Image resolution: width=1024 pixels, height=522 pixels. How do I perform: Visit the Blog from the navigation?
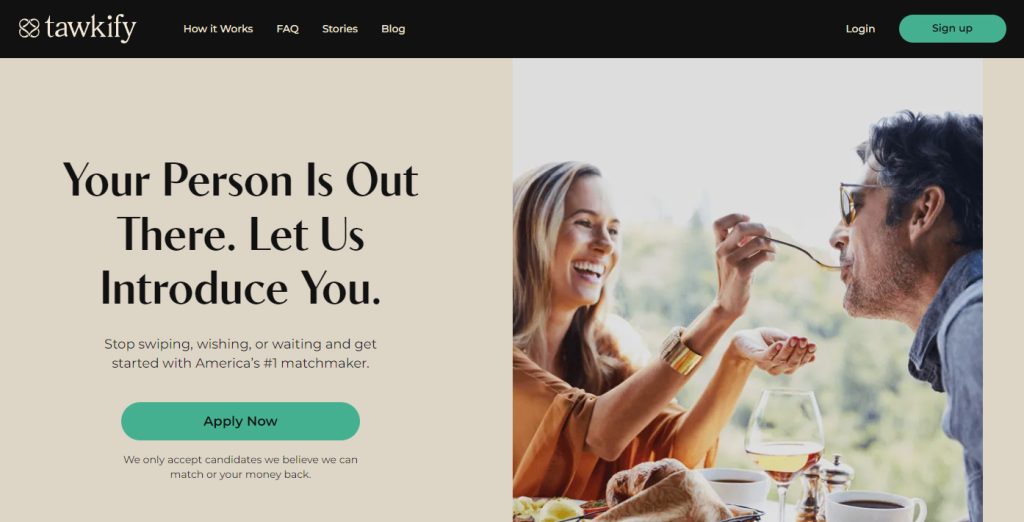[x=393, y=29]
